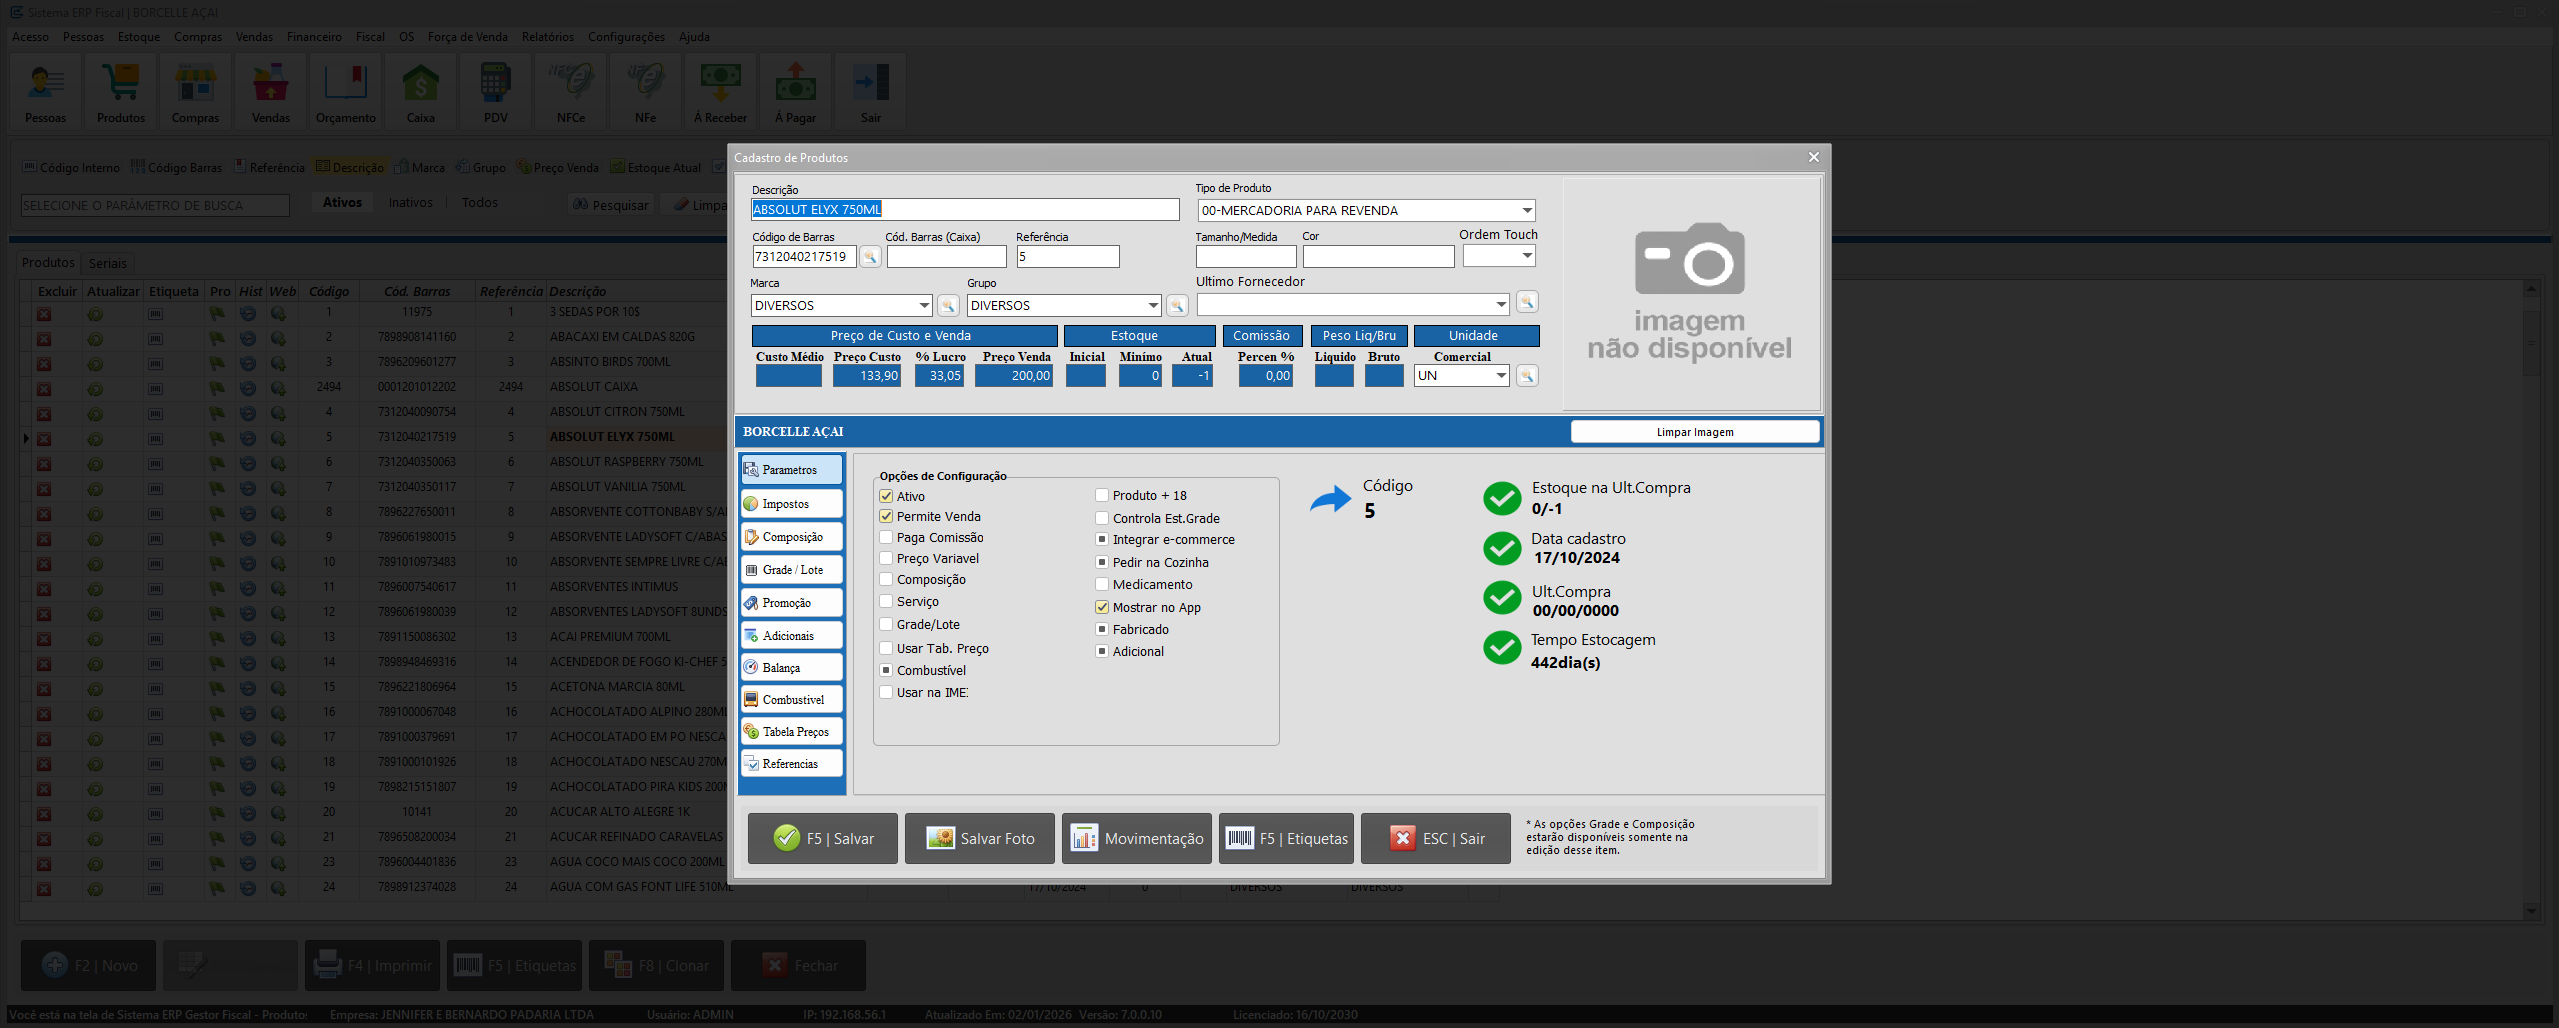
Task: Enable the Paga Comissão checkbox
Action: (886, 538)
